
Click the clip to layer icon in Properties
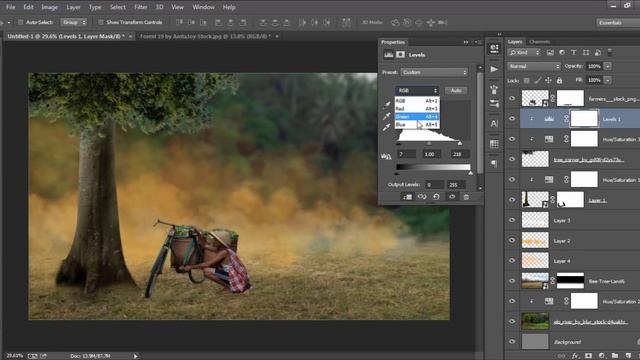pos(407,197)
